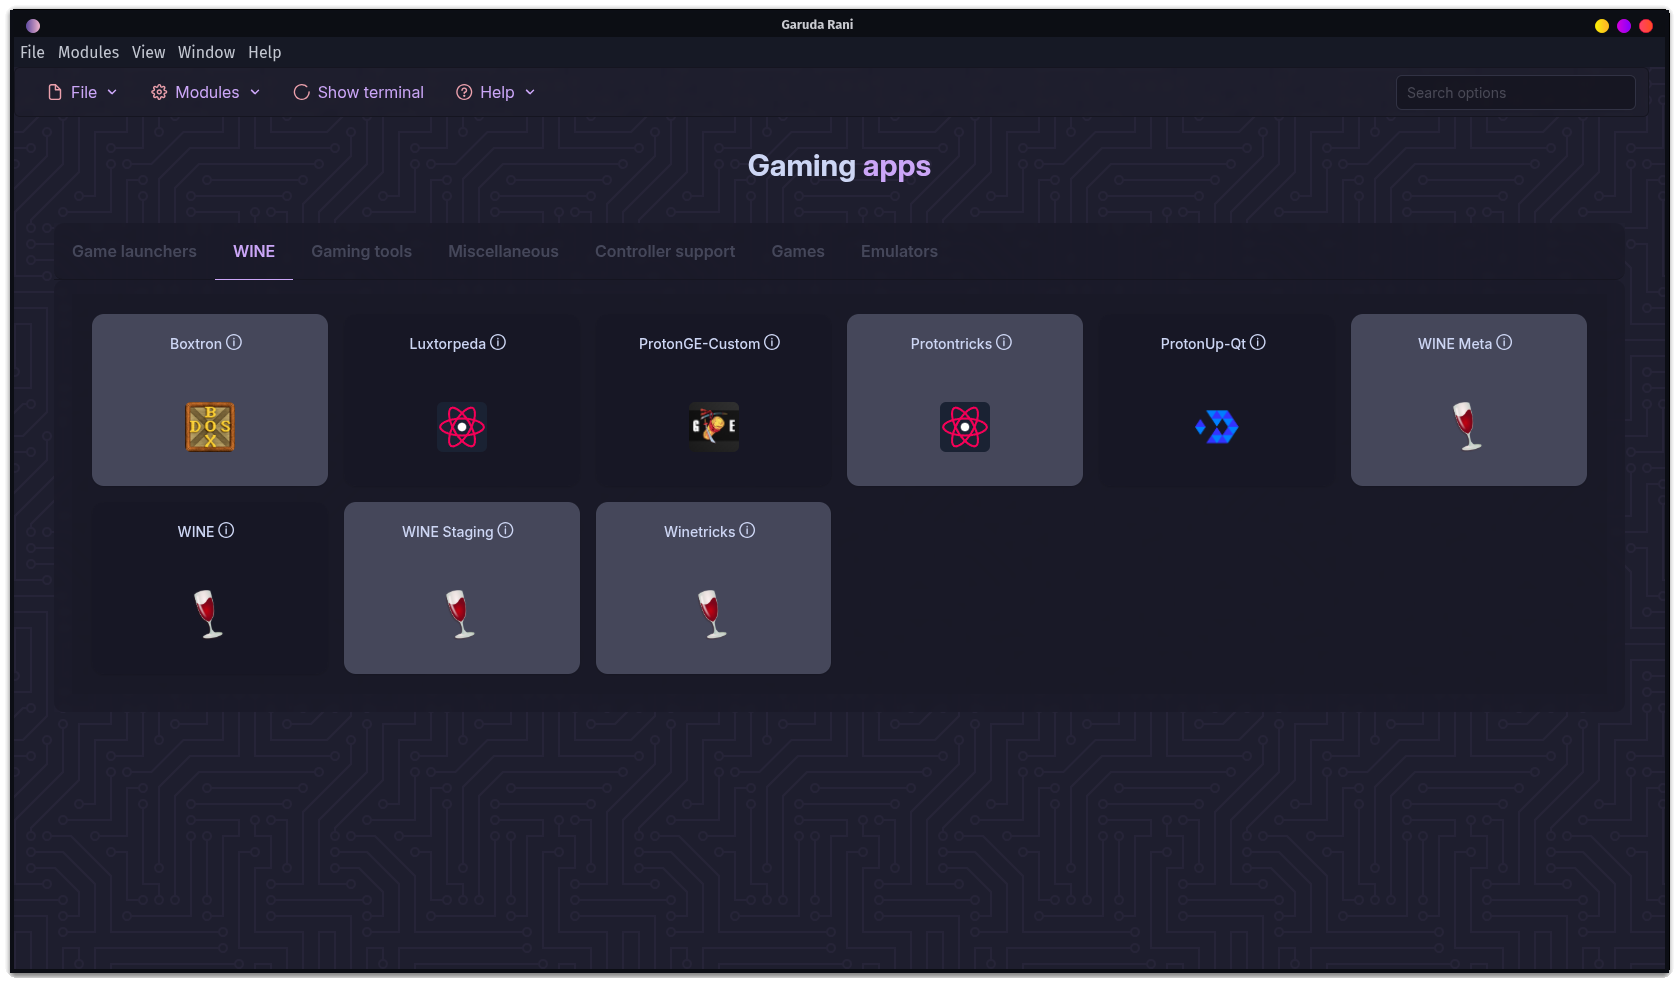Open the Miscellaneous tab
This screenshot has width=1679, height=983.
(503, 251)
